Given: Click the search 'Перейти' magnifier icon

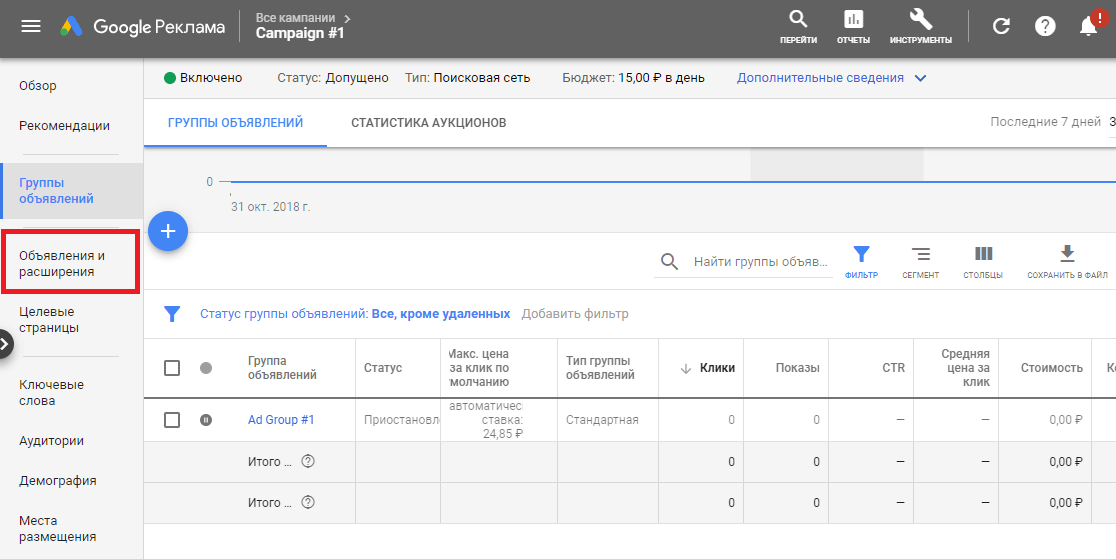Looking at the screenshot, I should coord(798,21).
